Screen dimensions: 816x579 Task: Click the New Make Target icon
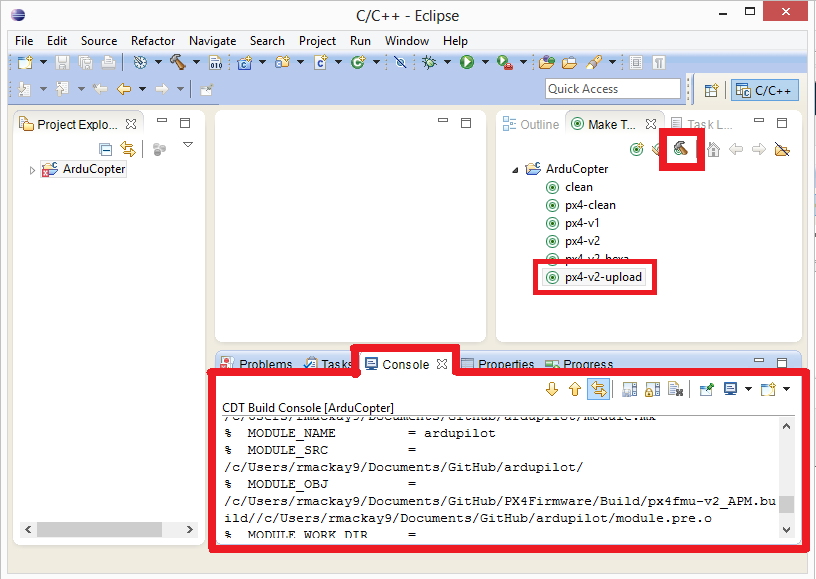coord(636,150)
